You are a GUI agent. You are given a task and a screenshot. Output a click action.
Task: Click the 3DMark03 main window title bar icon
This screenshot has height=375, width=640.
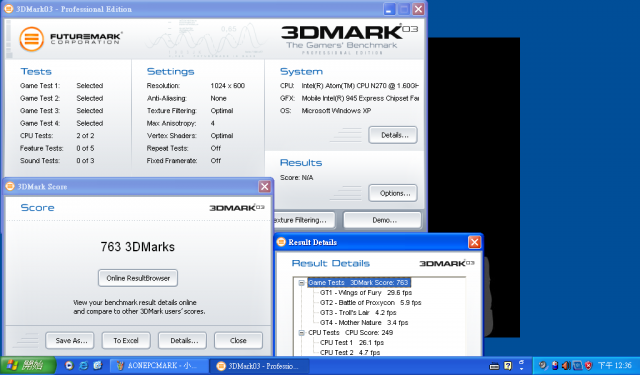click(9, 9)
